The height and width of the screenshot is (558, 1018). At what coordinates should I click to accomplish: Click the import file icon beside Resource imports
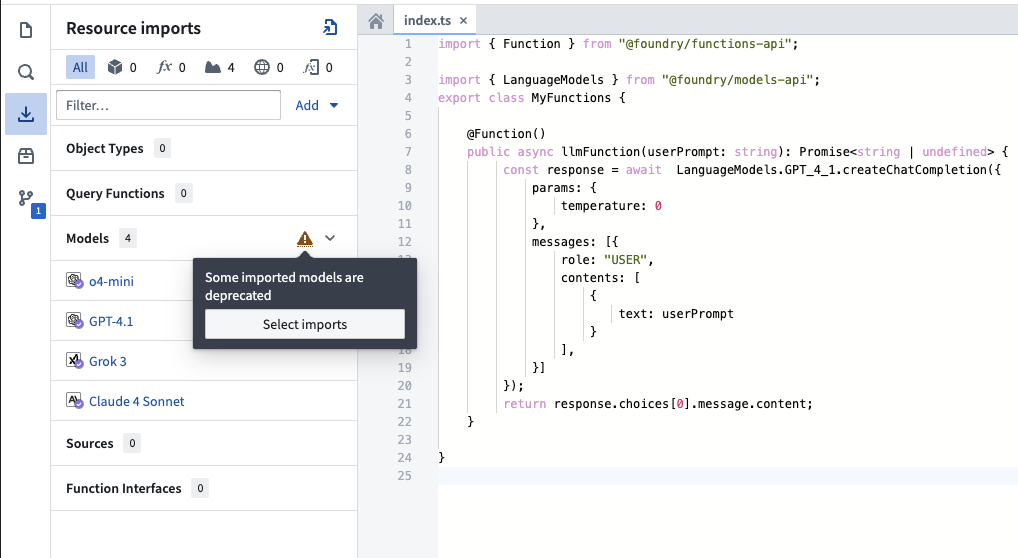330,27
